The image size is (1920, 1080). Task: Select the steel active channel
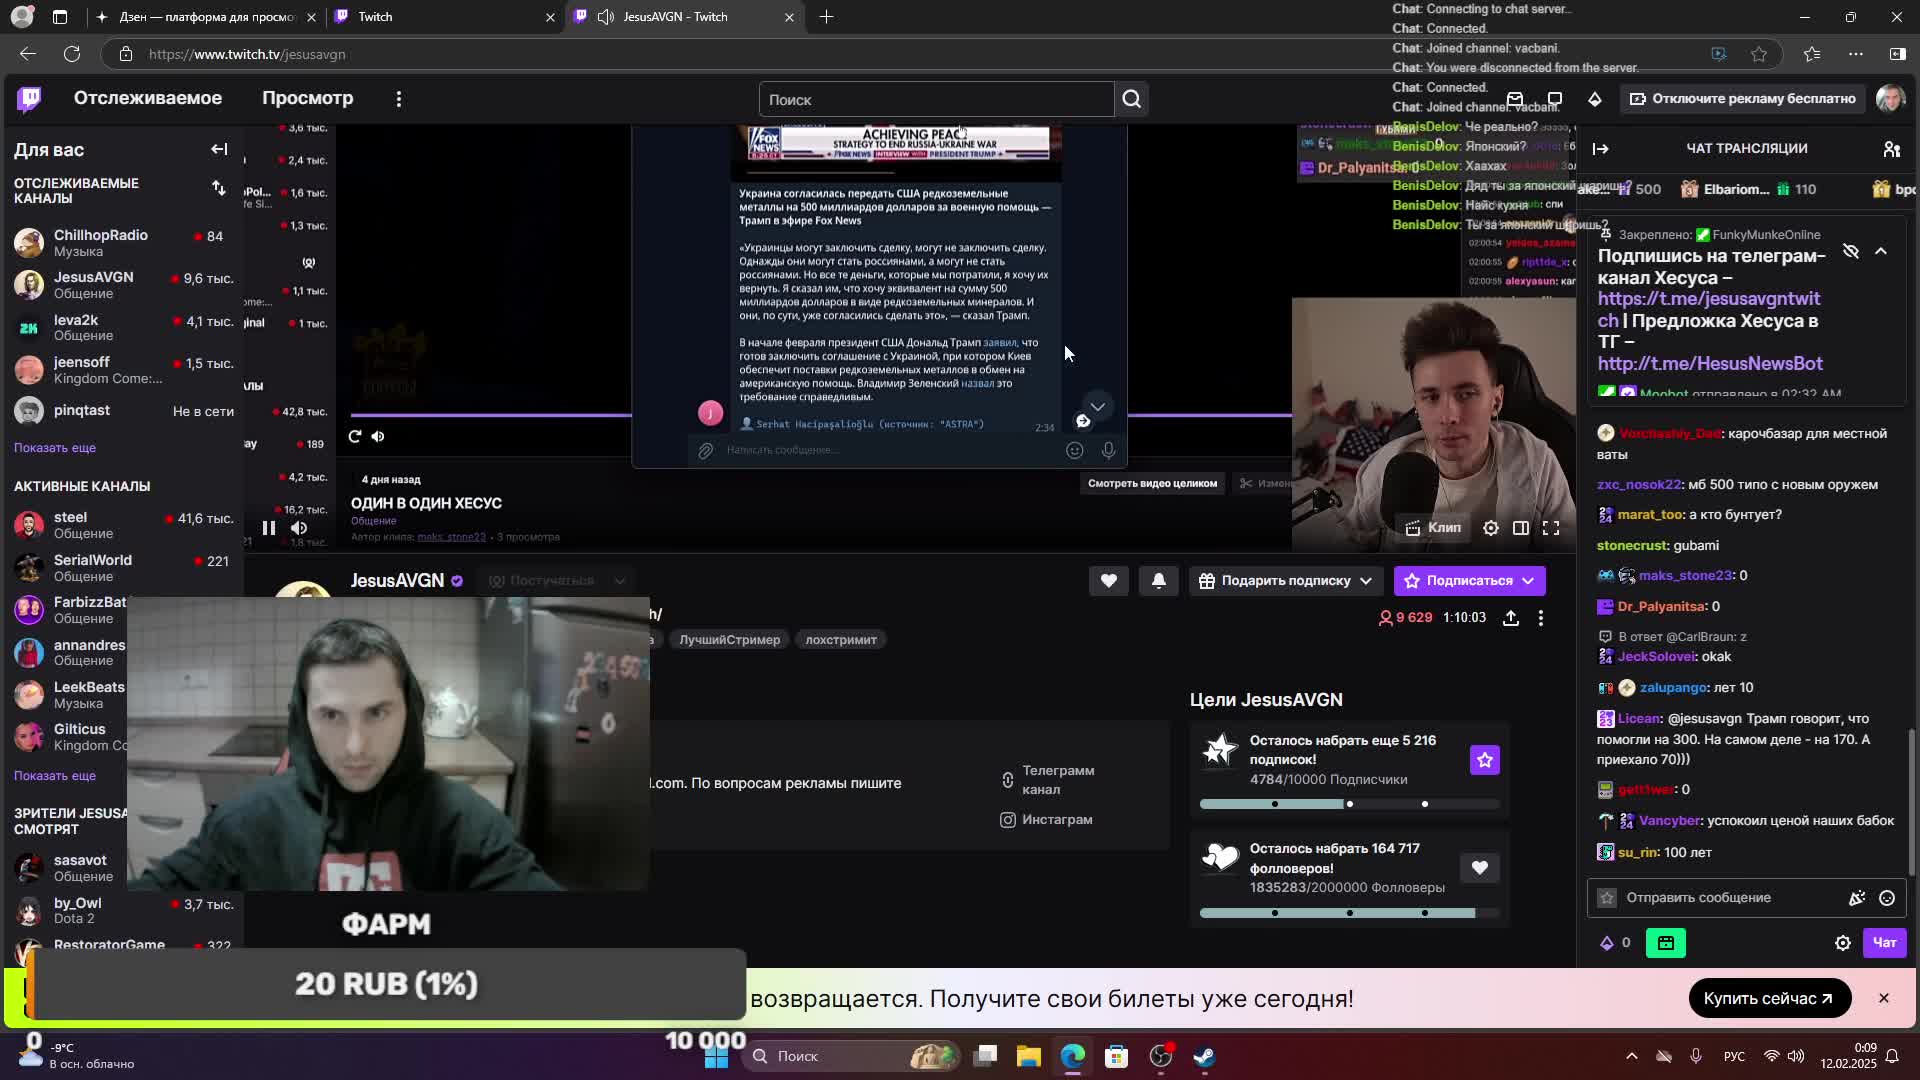[122, 524]
